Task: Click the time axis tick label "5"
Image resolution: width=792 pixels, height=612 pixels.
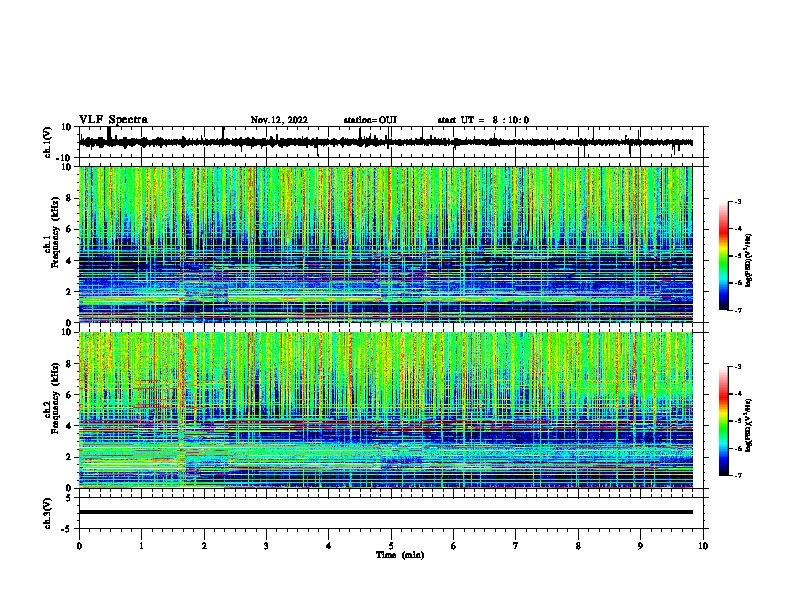Action: 391,546
